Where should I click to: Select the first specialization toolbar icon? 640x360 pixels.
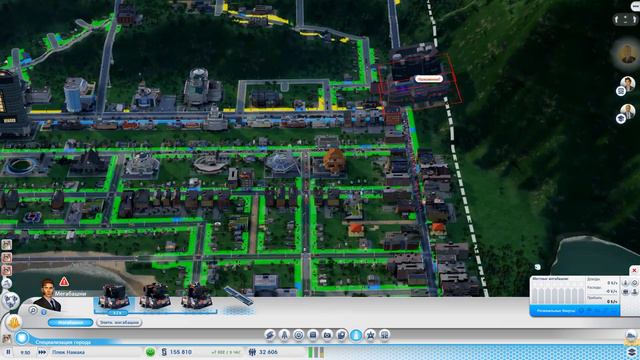coord(270,335)
